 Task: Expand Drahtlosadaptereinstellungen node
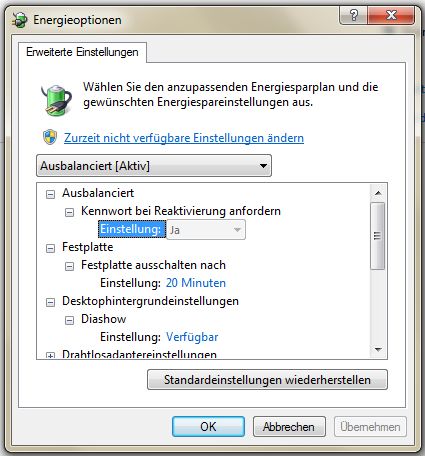[x=50, y=356]
